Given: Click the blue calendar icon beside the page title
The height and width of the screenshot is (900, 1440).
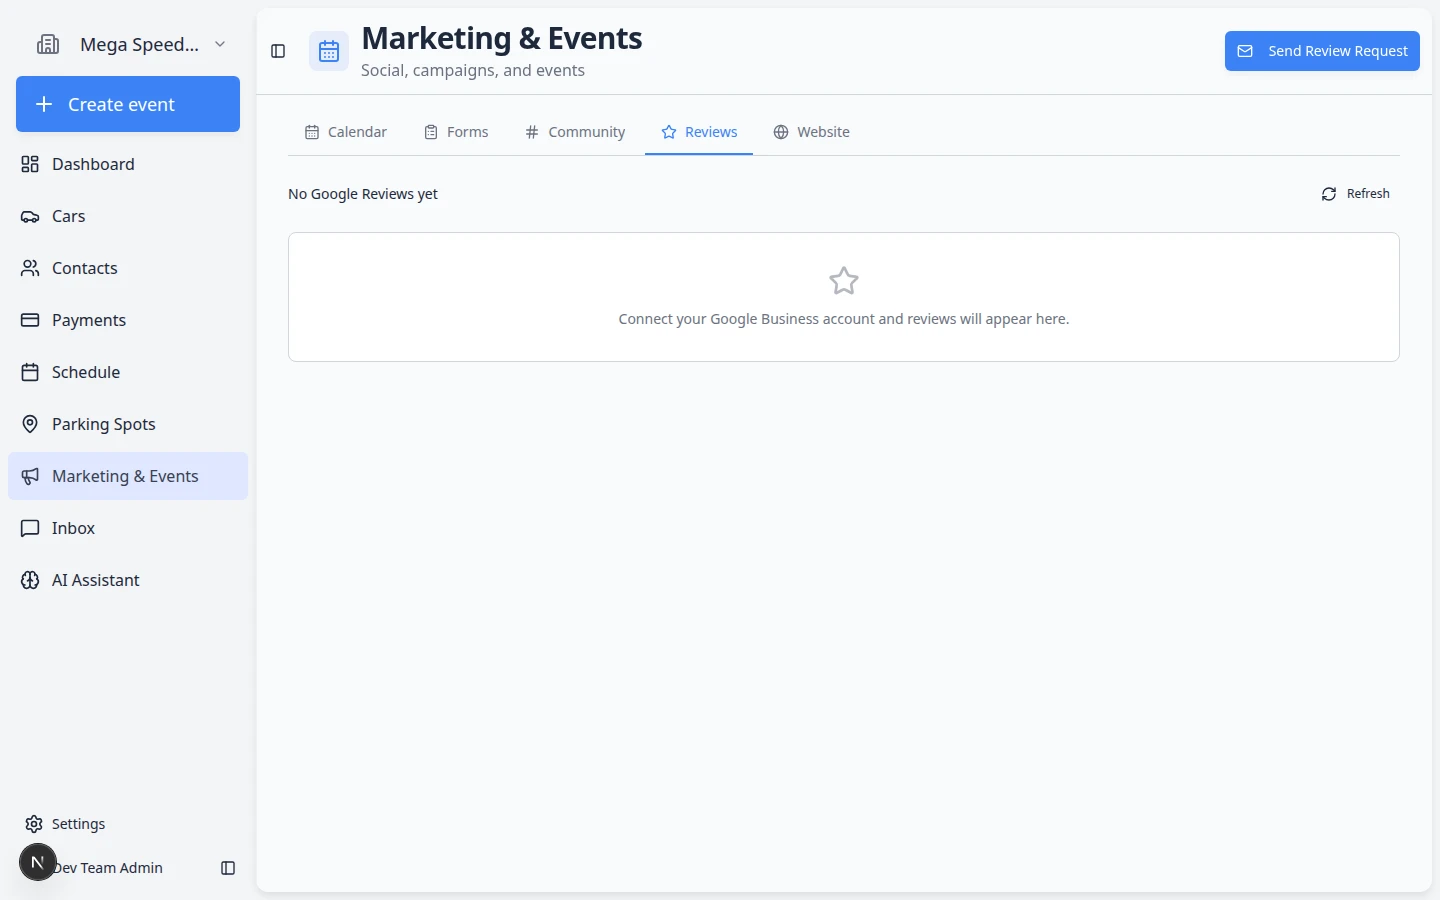Looking at the screenshot, I should [329, 51].
